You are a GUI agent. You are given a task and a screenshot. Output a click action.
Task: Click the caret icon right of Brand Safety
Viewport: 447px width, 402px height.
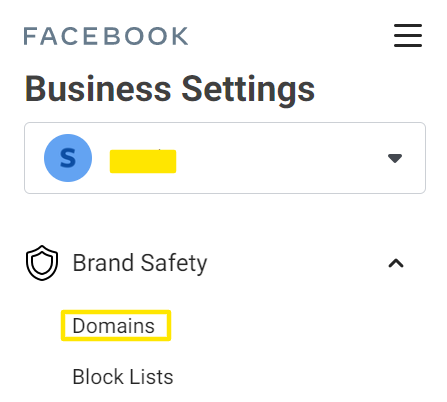point(396,263)
